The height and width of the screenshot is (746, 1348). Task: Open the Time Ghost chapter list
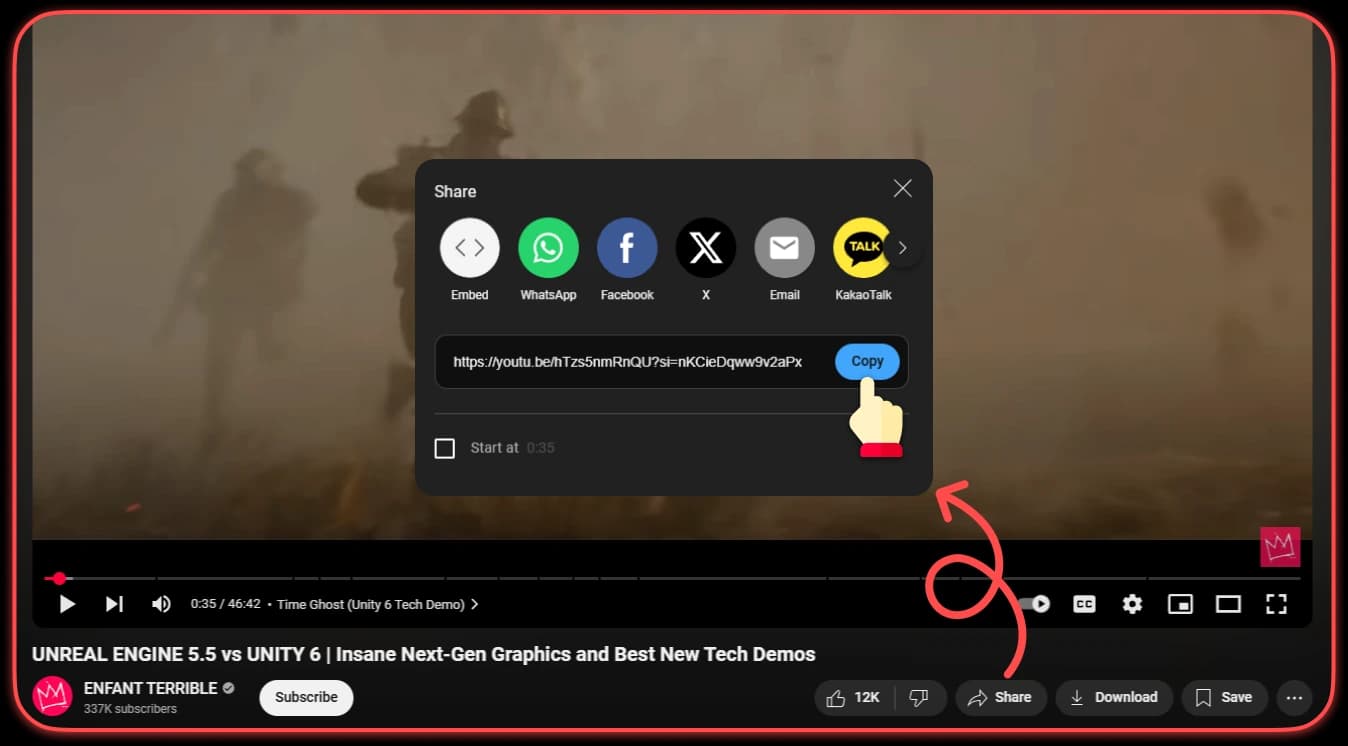377,604
